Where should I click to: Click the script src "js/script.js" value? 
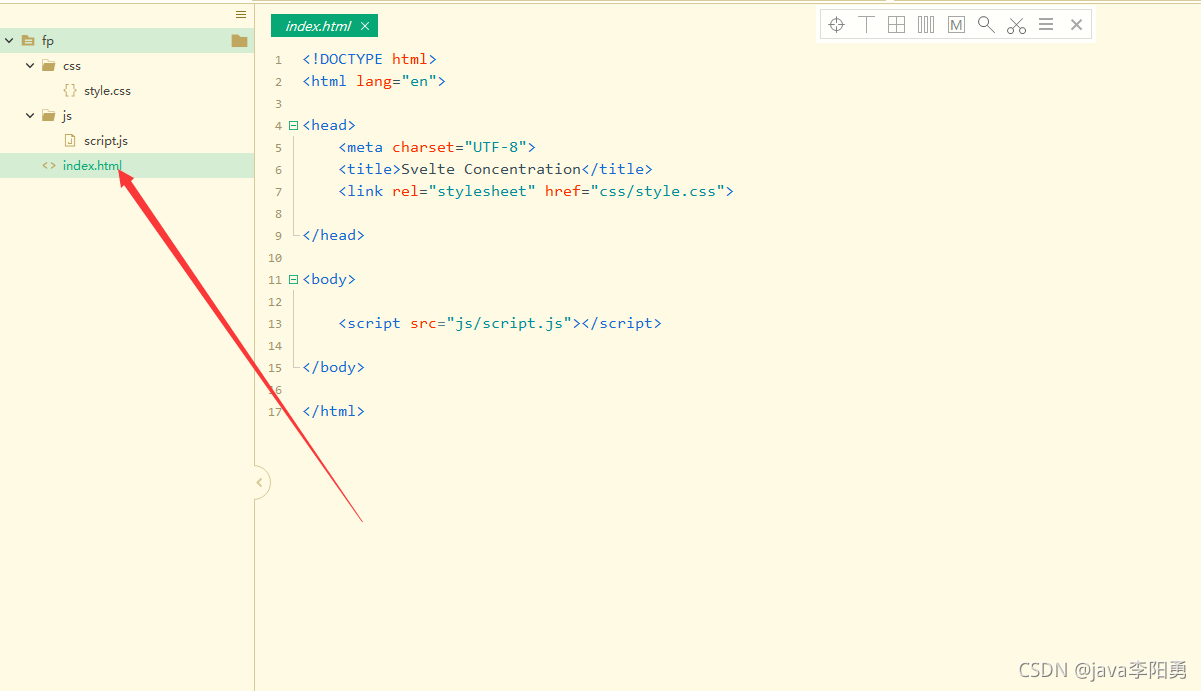[x=509, y=323]
